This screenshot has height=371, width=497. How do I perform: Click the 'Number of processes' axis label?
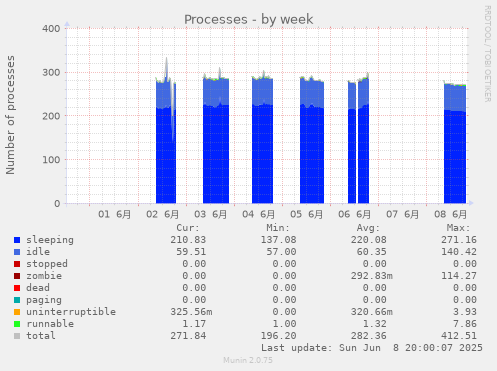pos(11,115)
